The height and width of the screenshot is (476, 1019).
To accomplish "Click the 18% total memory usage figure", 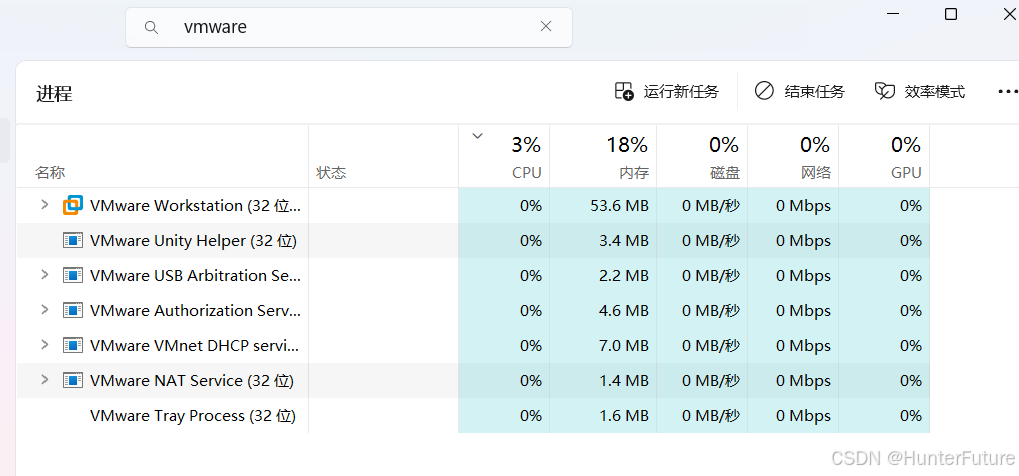I will pyautogui.click(x=627, y=144).
